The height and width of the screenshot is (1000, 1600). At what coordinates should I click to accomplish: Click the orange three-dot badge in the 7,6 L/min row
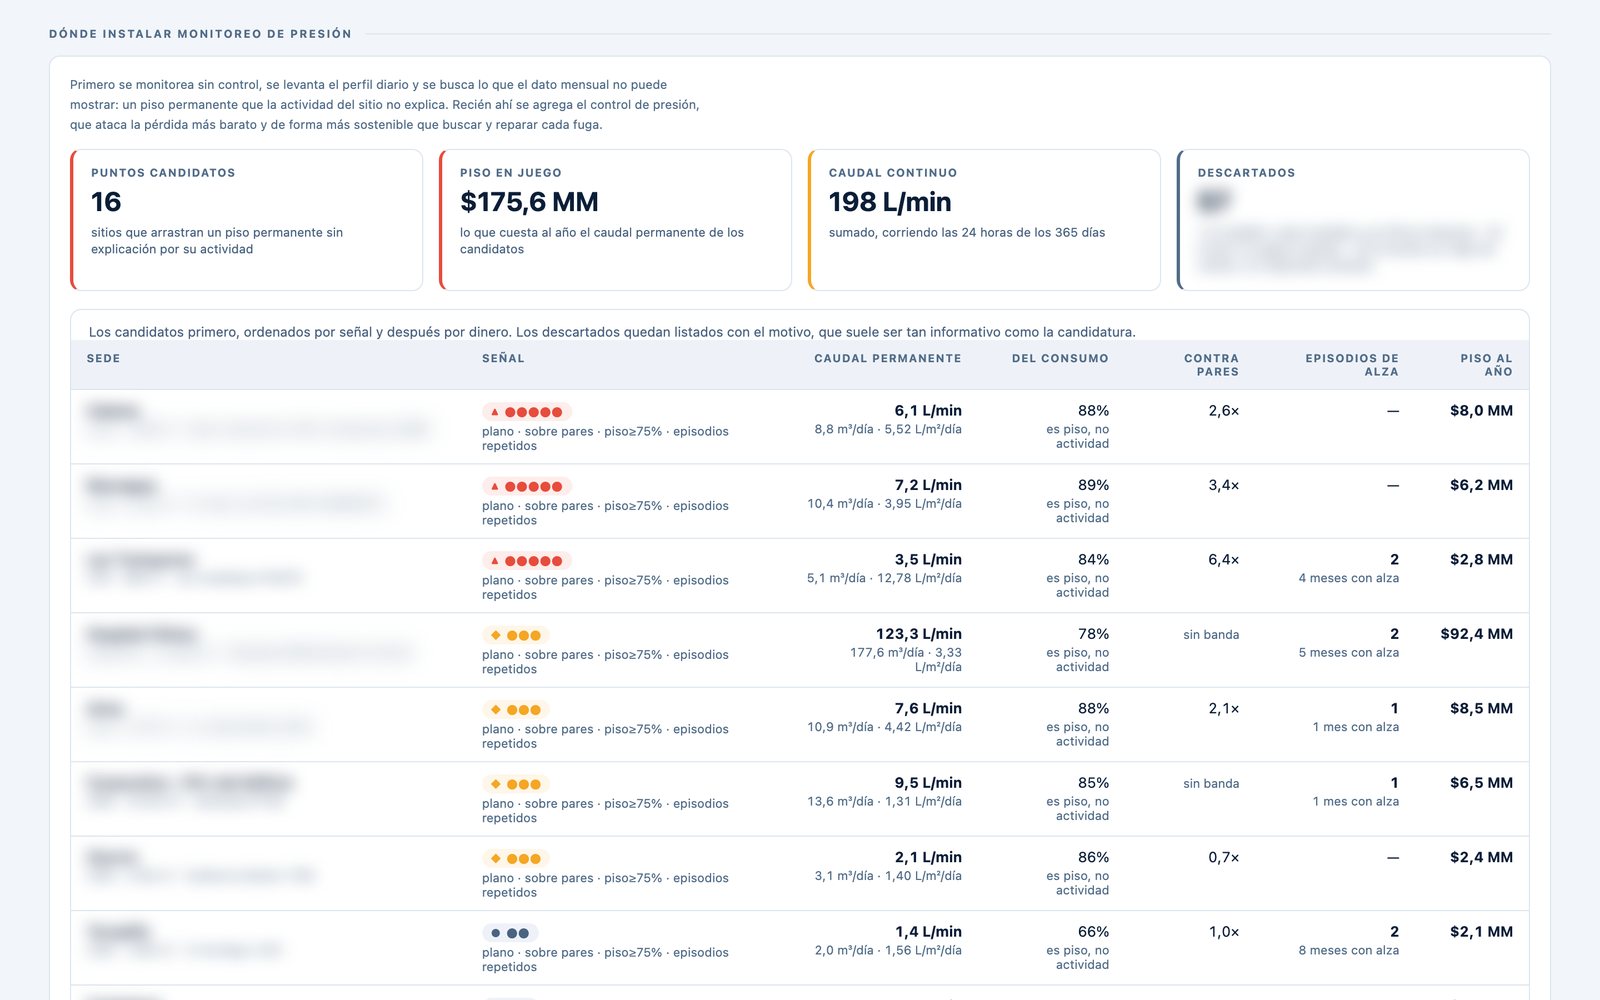(516, 710)
